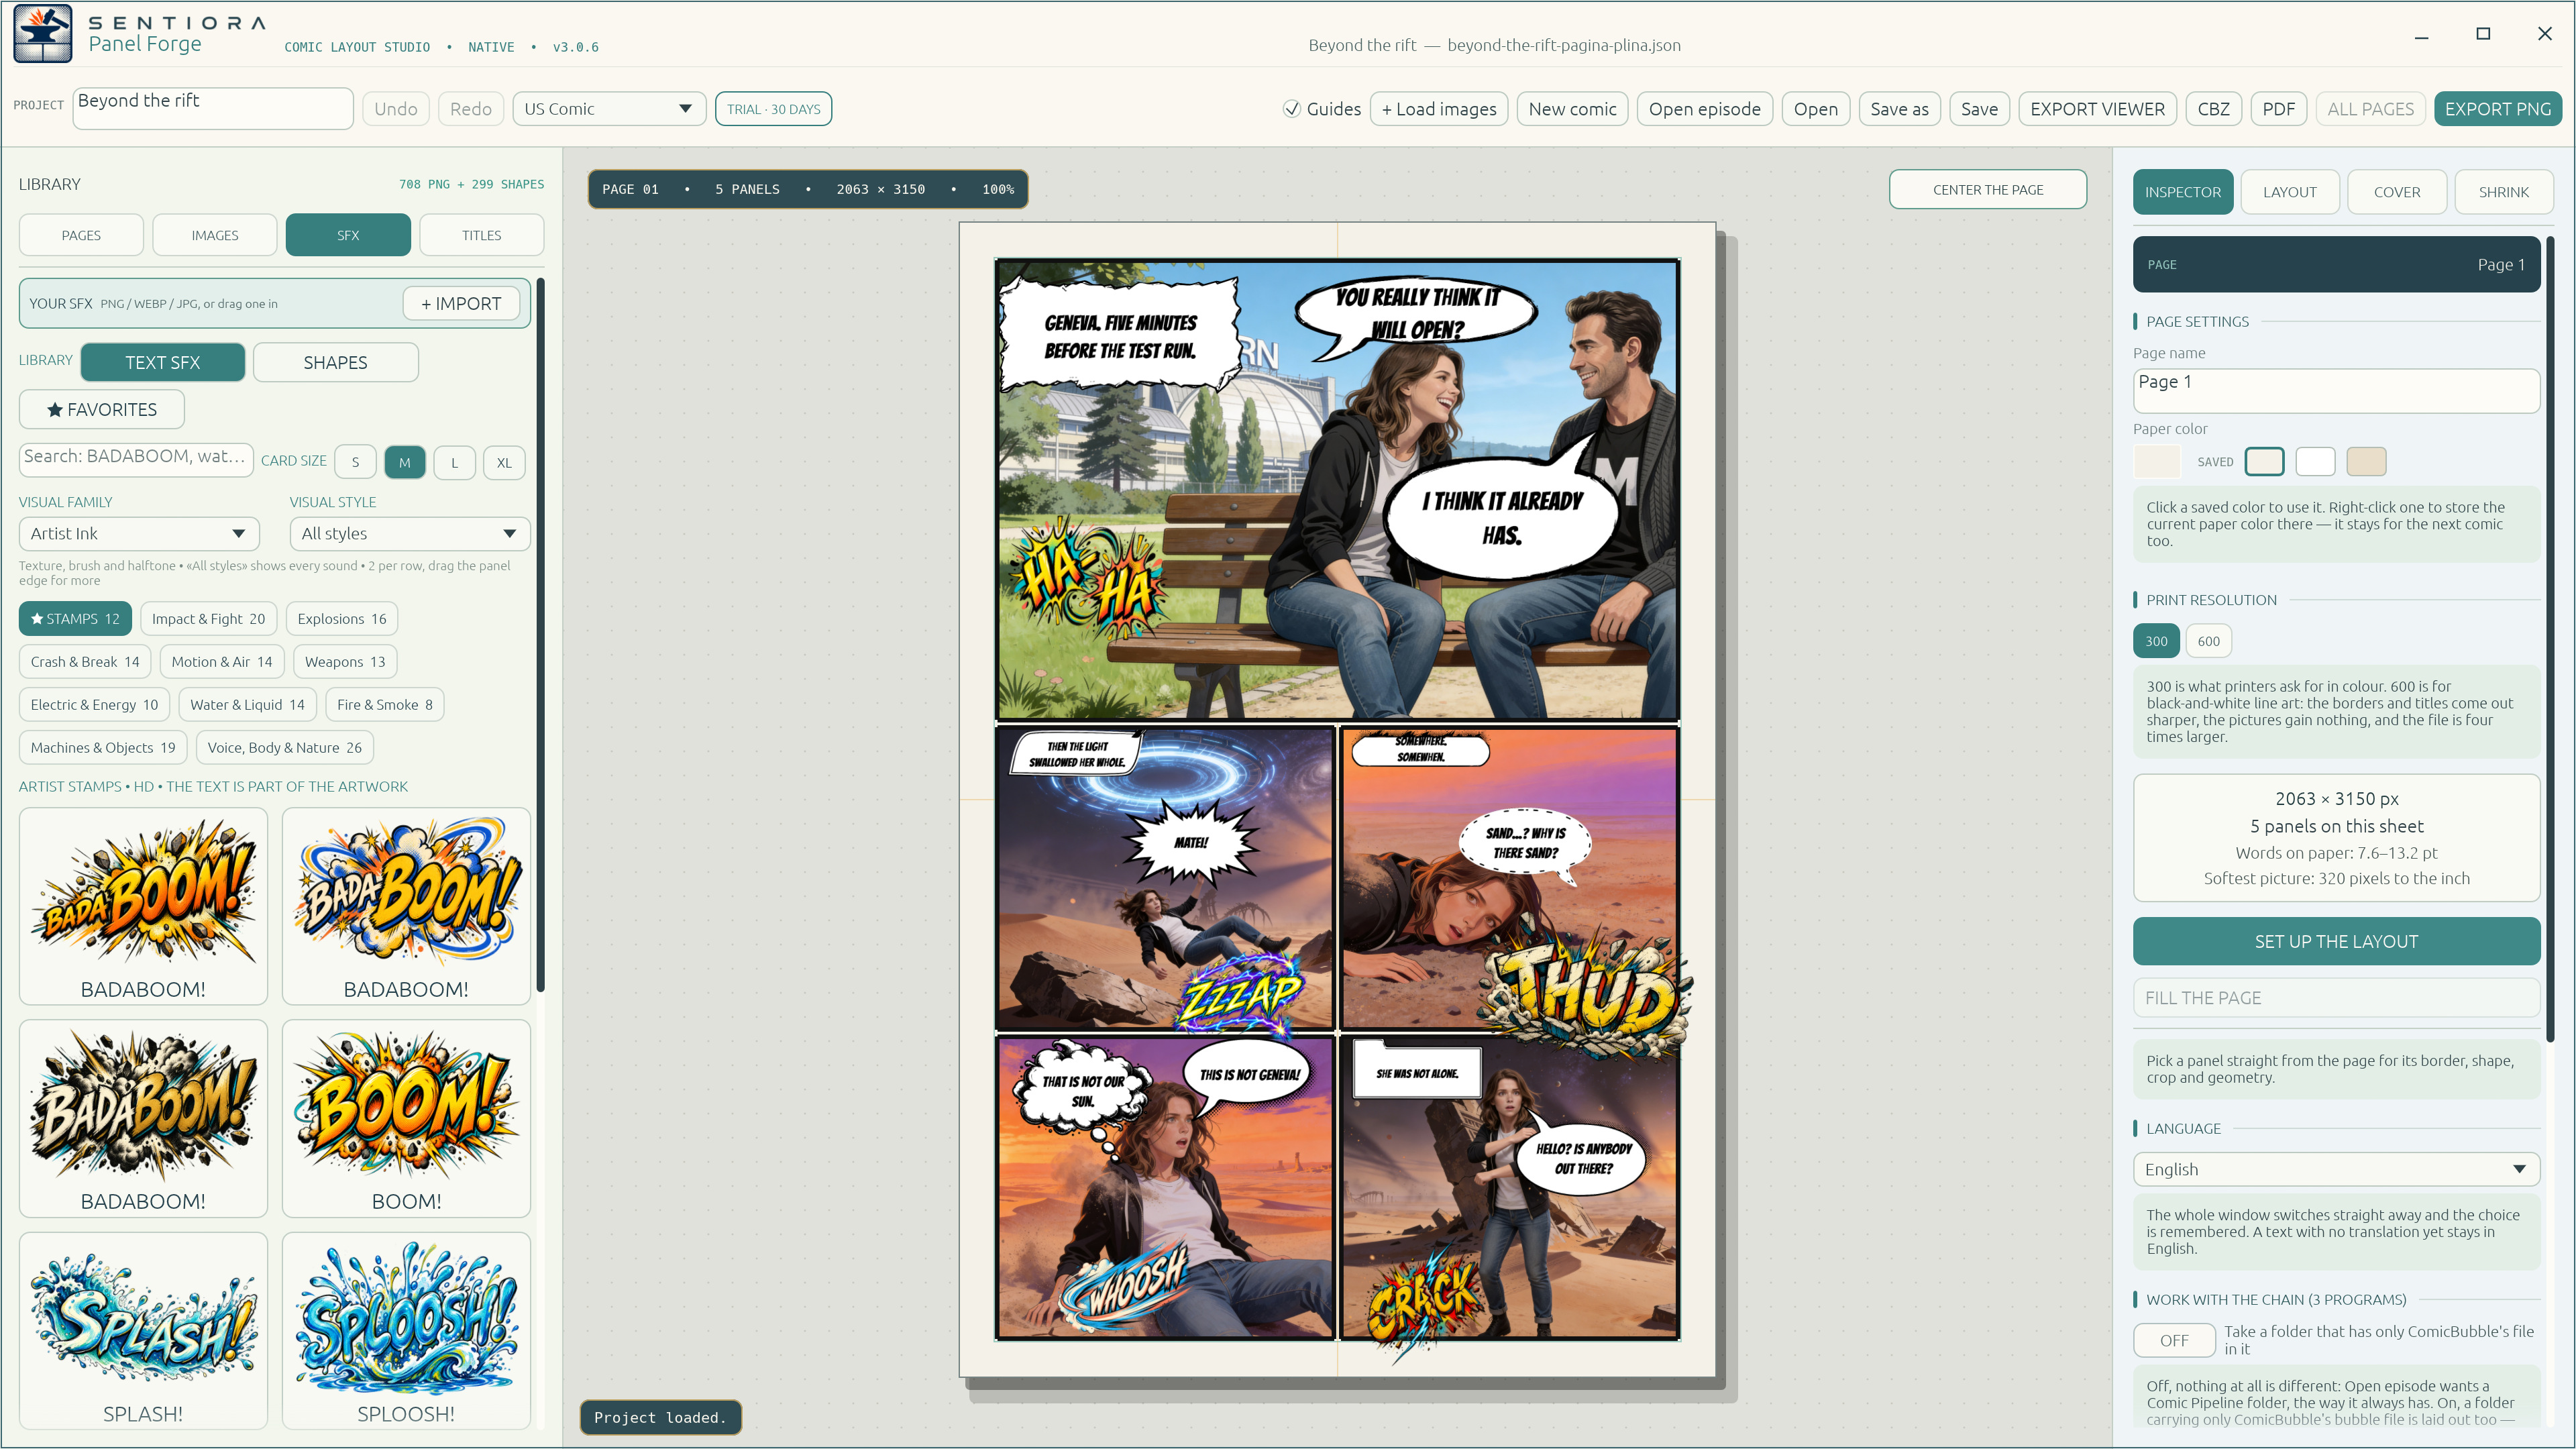
Task: Filter by Explosions 16 category
Action: pyautogui.click(x=342, y=619)
